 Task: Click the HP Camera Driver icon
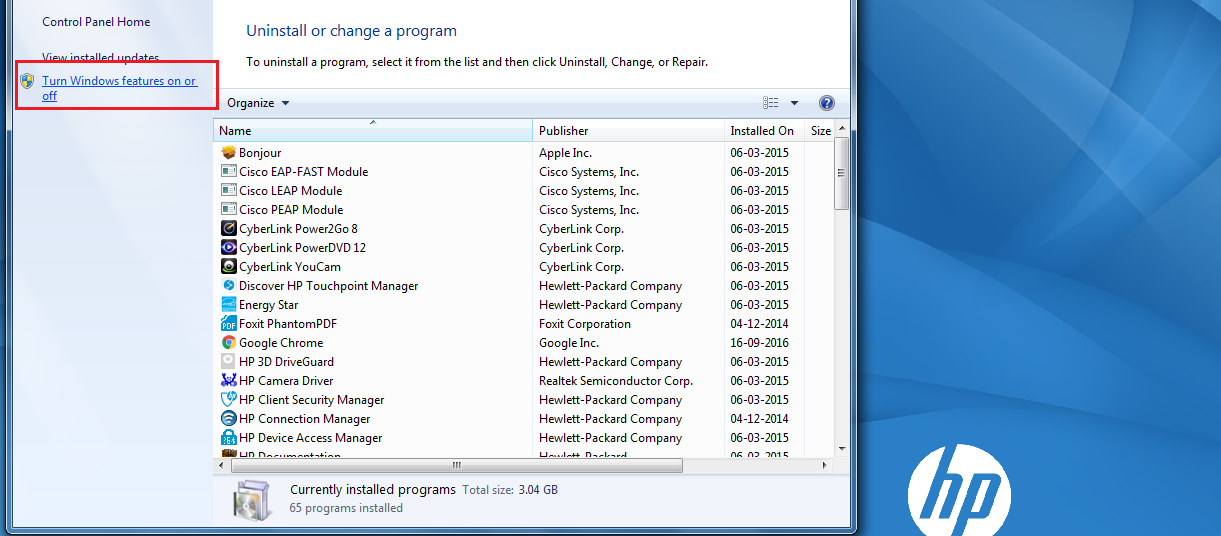pos(229,381)
